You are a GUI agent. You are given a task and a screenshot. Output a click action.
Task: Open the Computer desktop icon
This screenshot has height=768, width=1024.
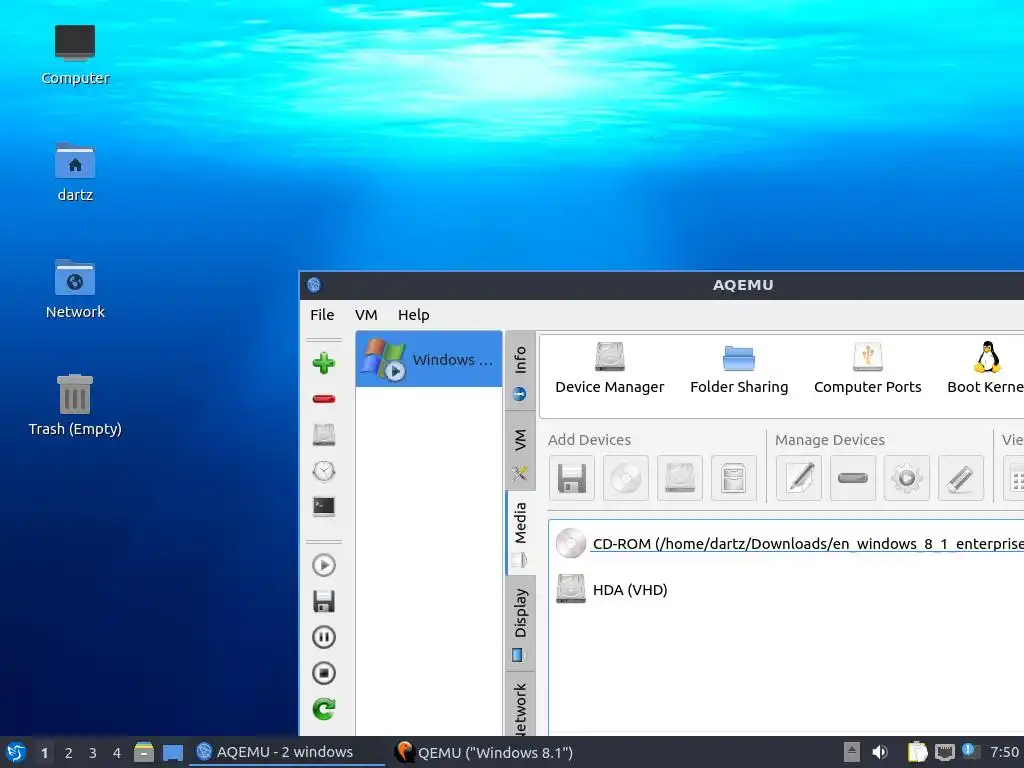(x=75, y=56)
